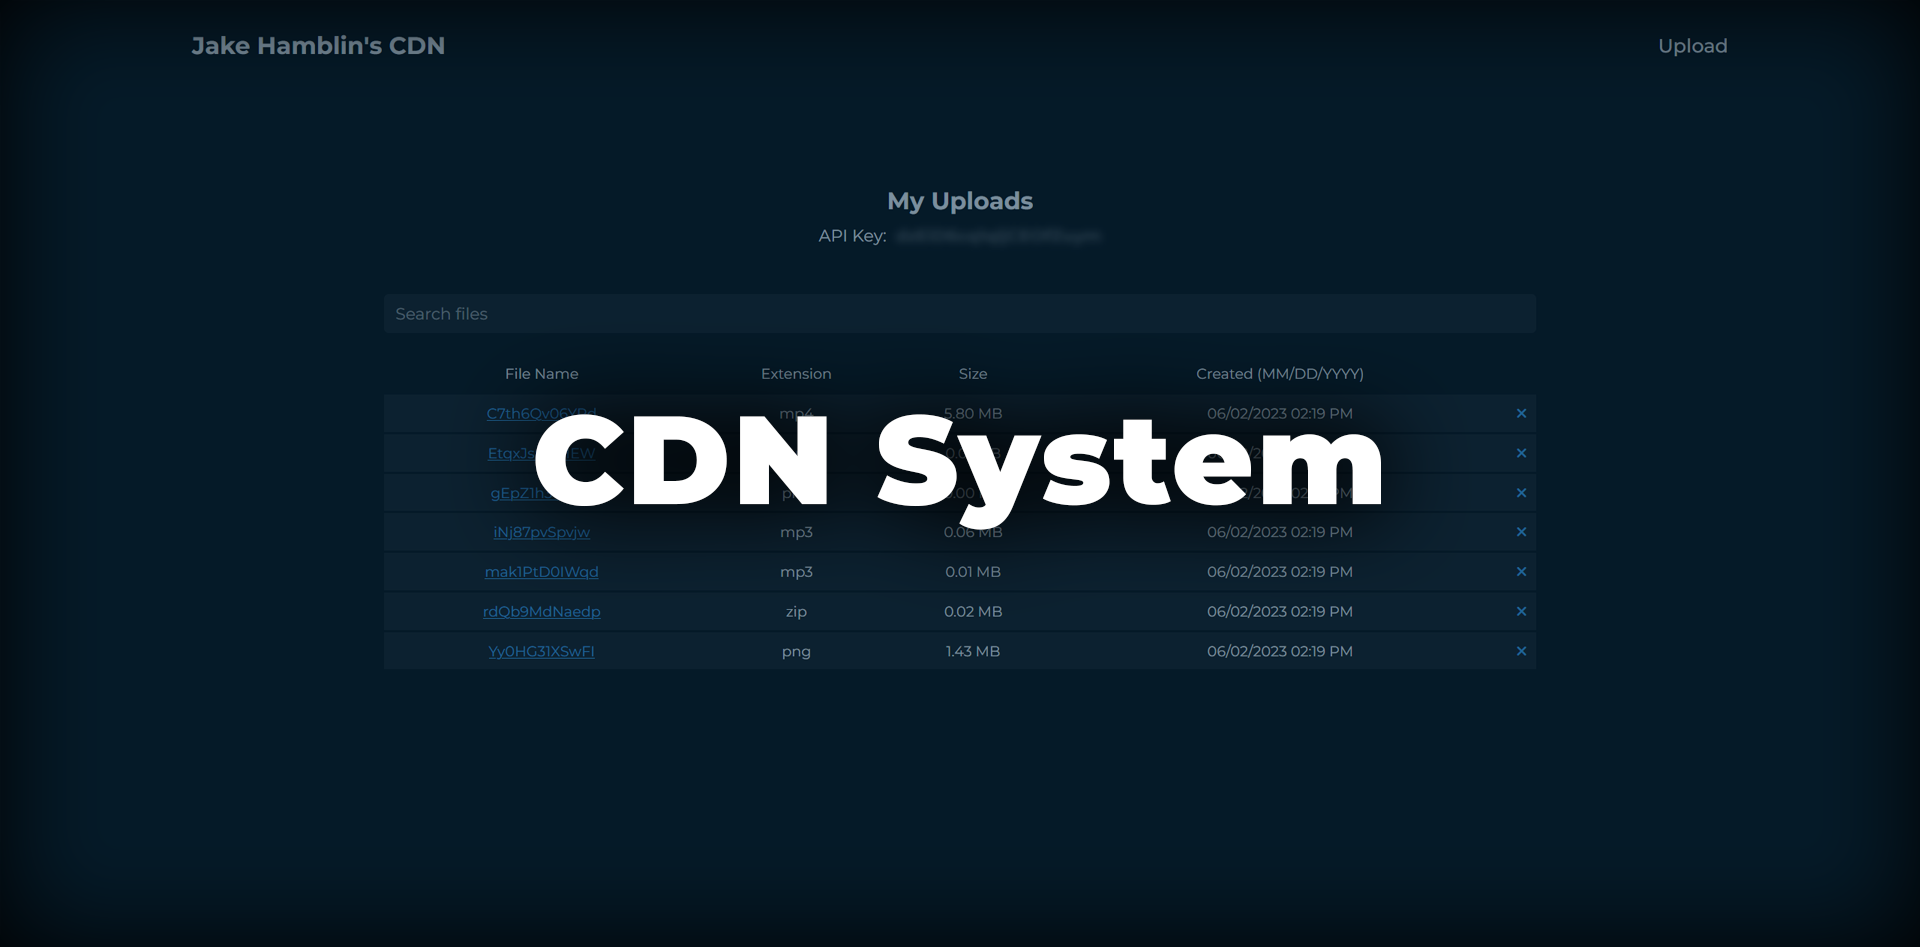Click the X icon on the gEpZ1h row
Image resolution: width=1920 pixels, height=947 pixels.
coord(1521,492)
